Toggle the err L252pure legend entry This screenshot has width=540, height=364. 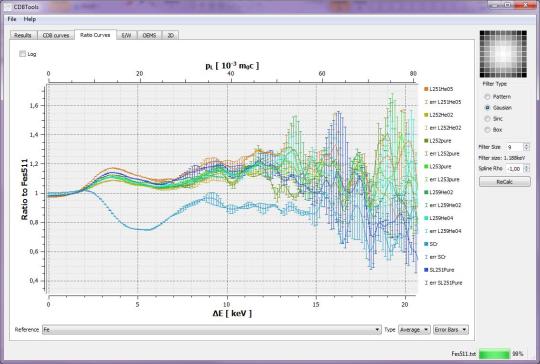pyautogui.click(x=442, y=154)
